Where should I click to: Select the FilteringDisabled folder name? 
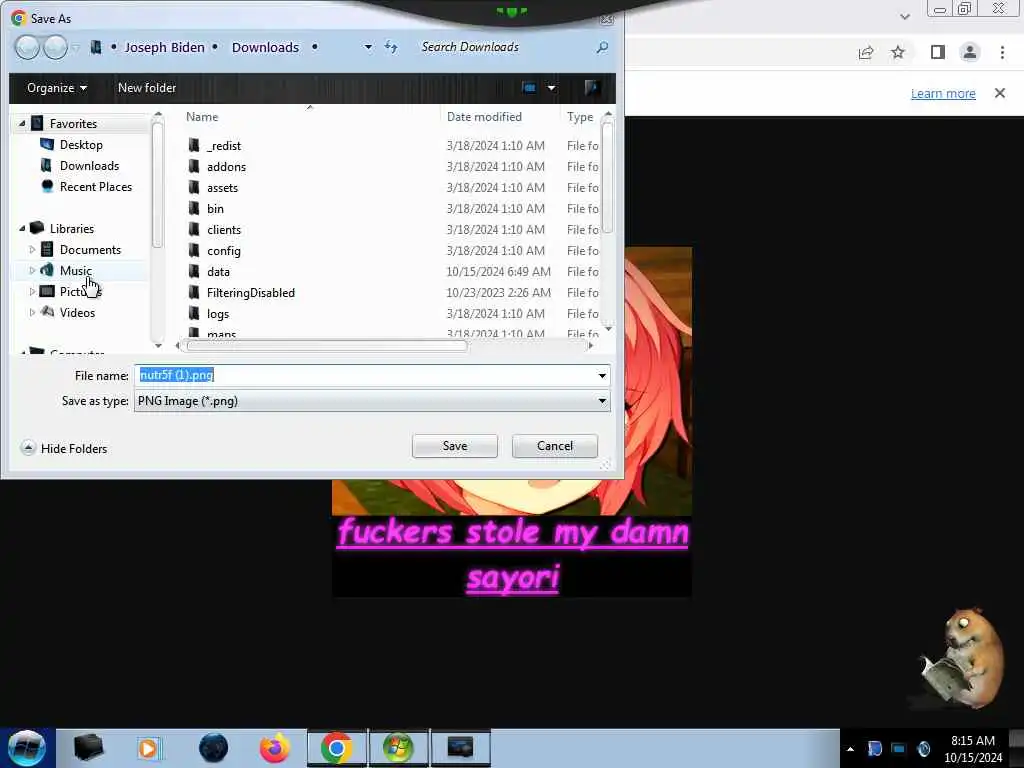(x=251, y=293)
